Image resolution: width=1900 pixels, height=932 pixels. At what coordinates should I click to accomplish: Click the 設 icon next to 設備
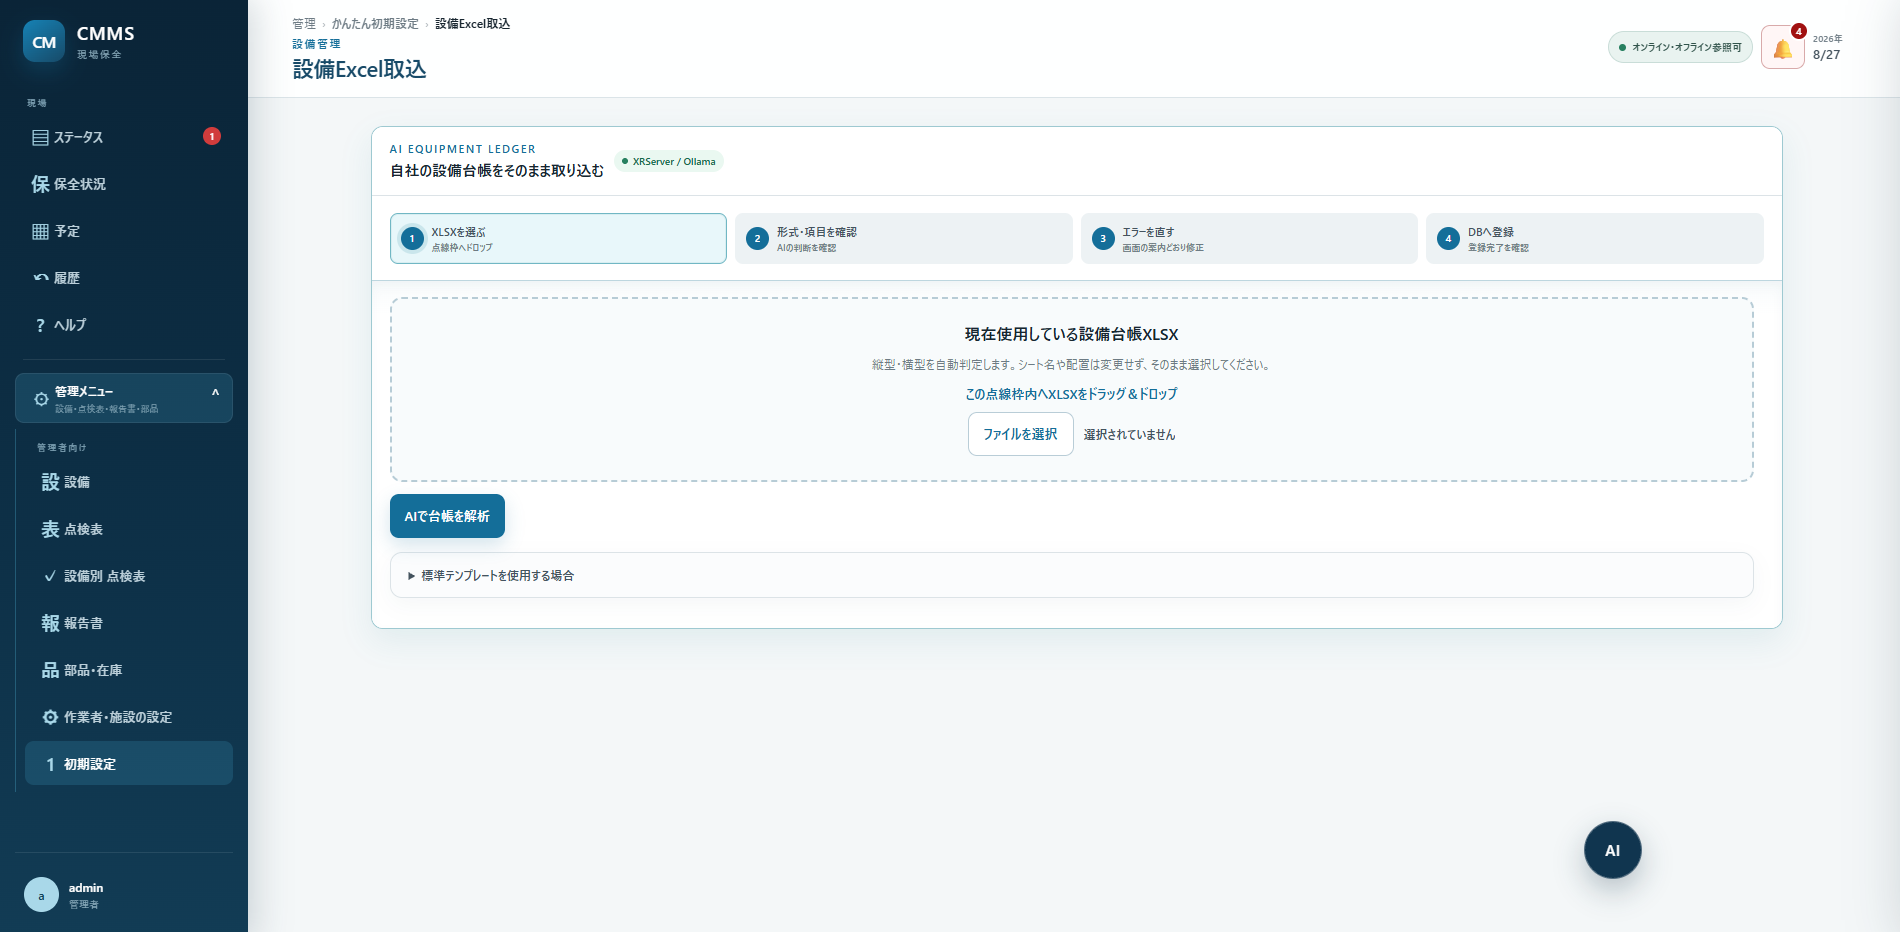click(50, 482)
